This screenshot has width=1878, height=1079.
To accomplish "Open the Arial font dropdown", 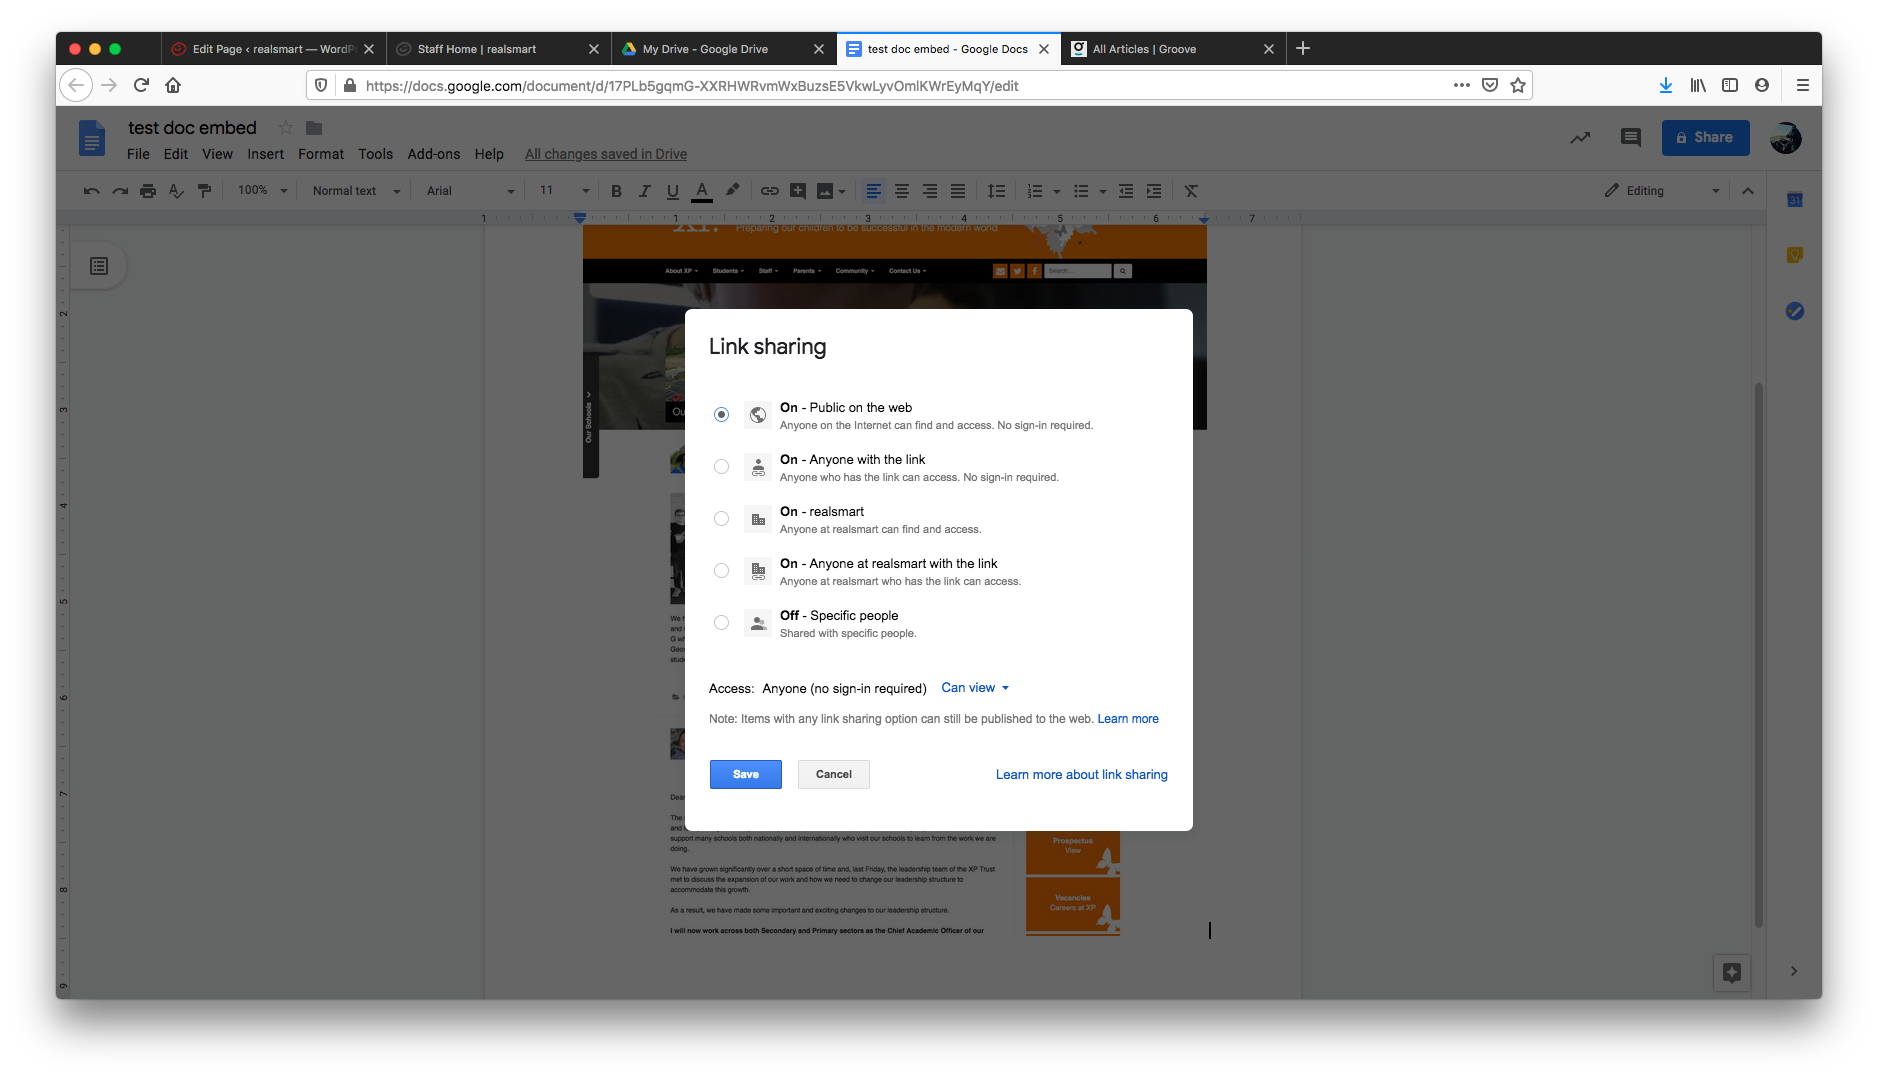I will pos(470,191).
